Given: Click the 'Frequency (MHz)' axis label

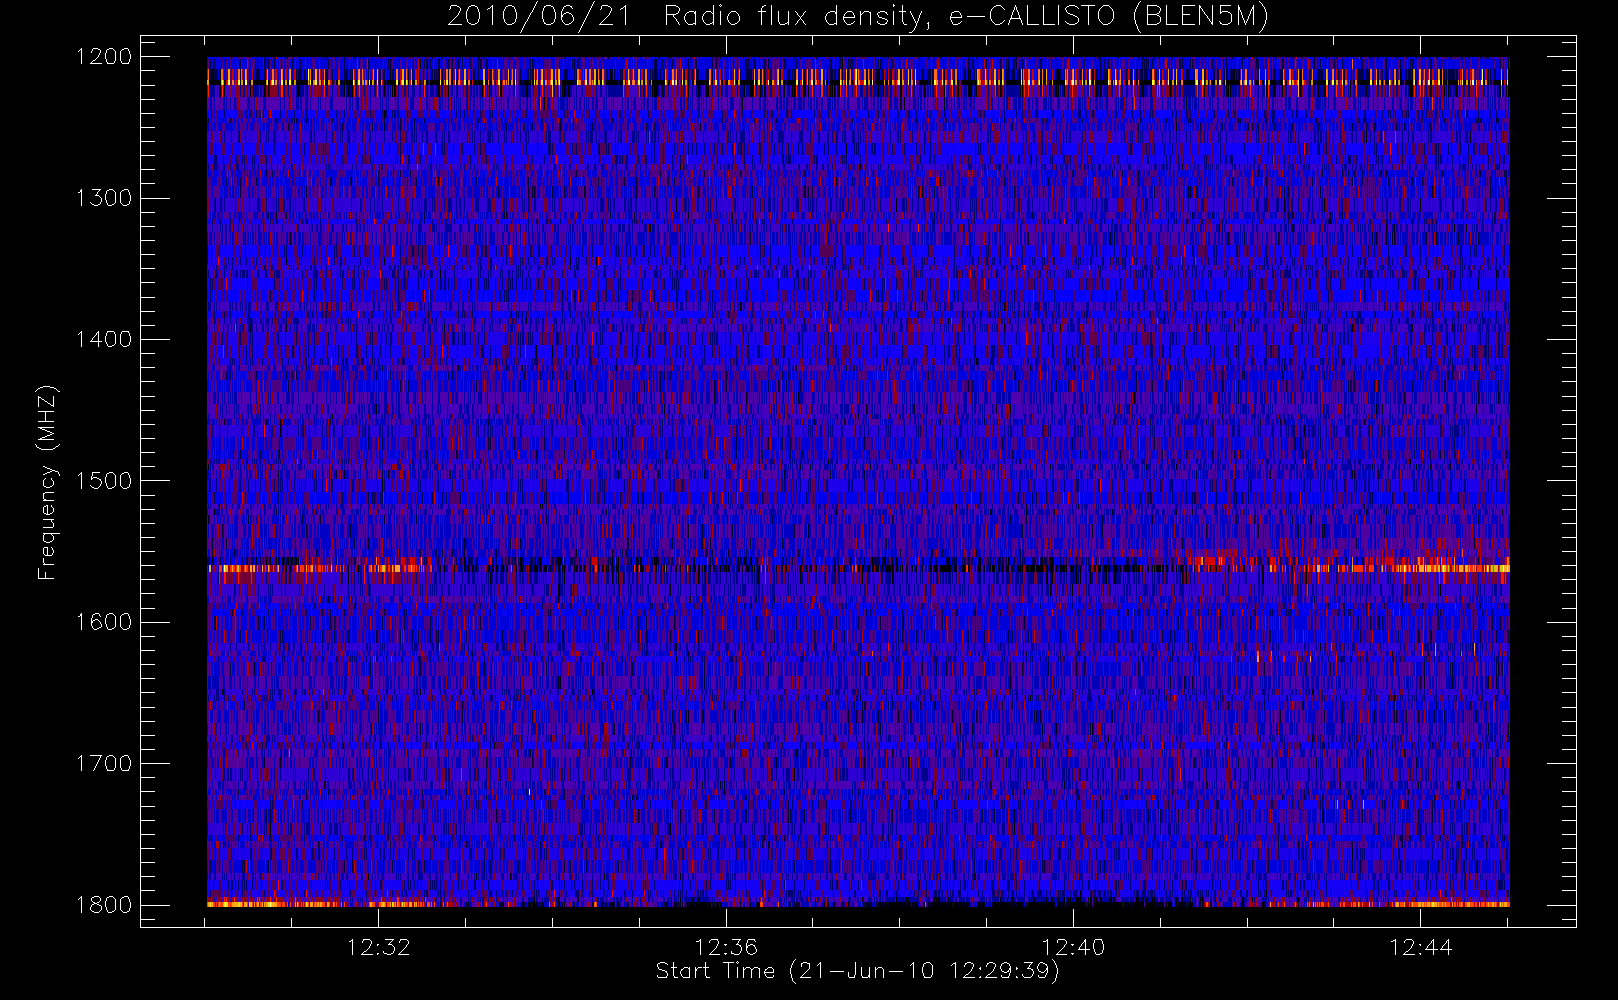Looking at the screenshot, I should click(47, 482).
